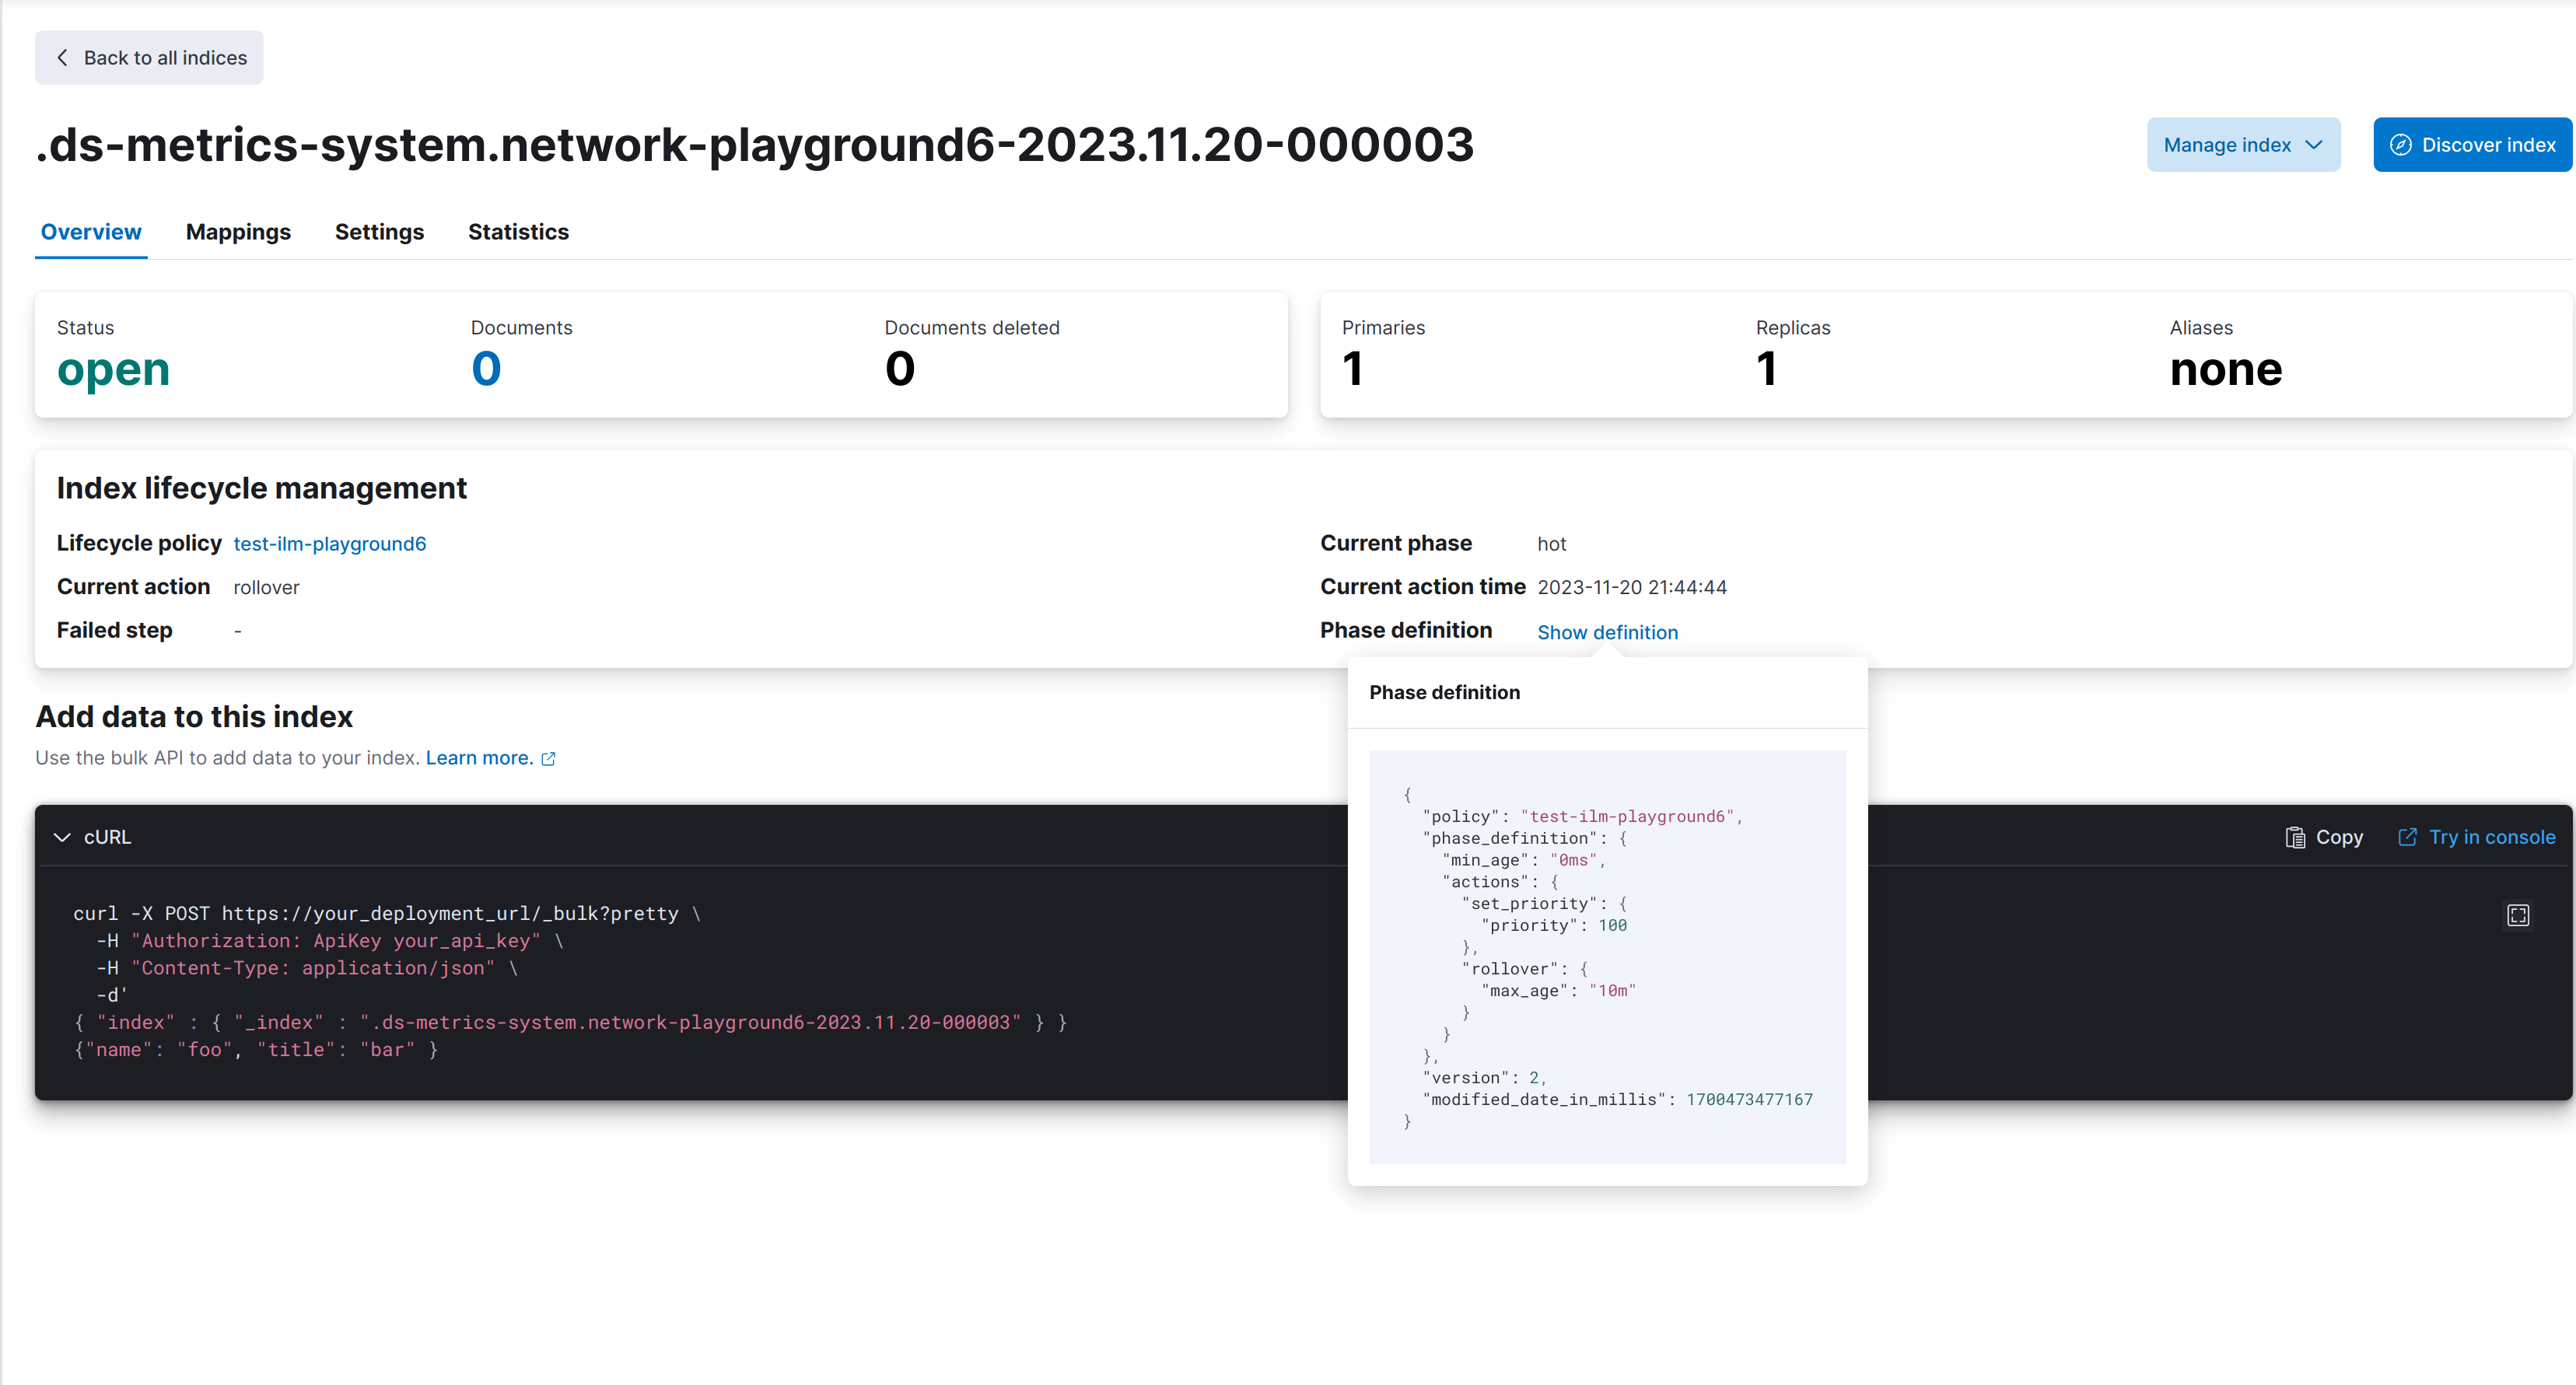Click the Try in console popout icon
Screen dimensions: 2576x1385
[2407, 837]
